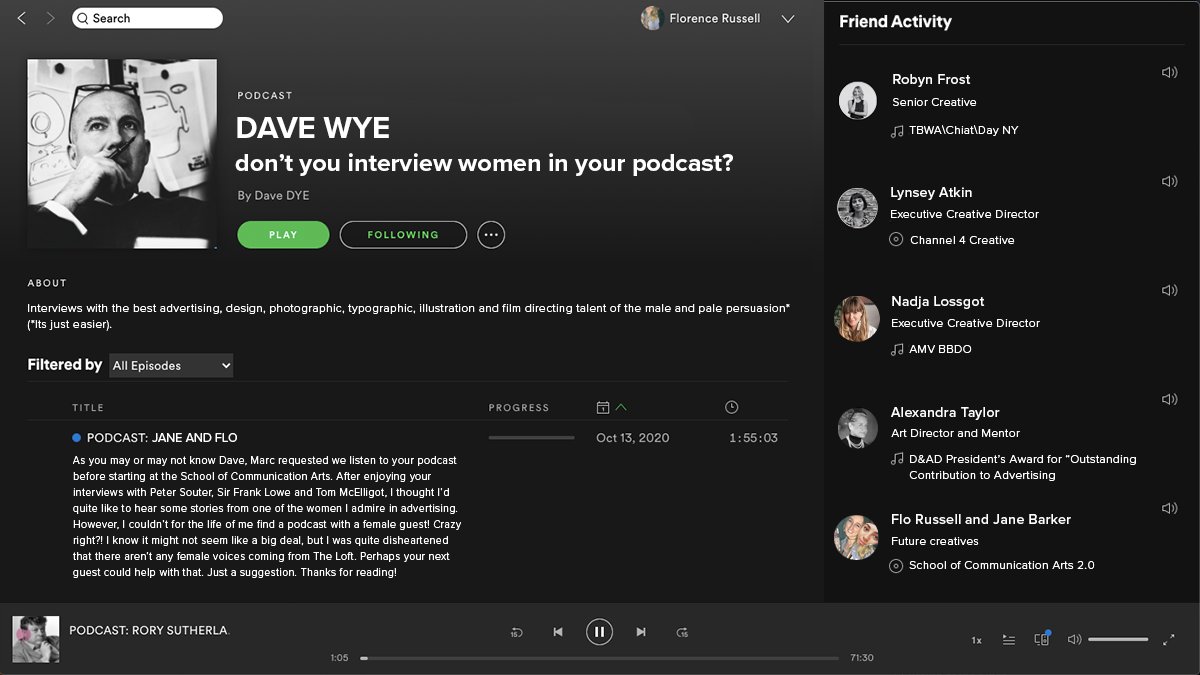
Task: Mute with the player bar speaker icon
Action: [x=1074, y=640]
